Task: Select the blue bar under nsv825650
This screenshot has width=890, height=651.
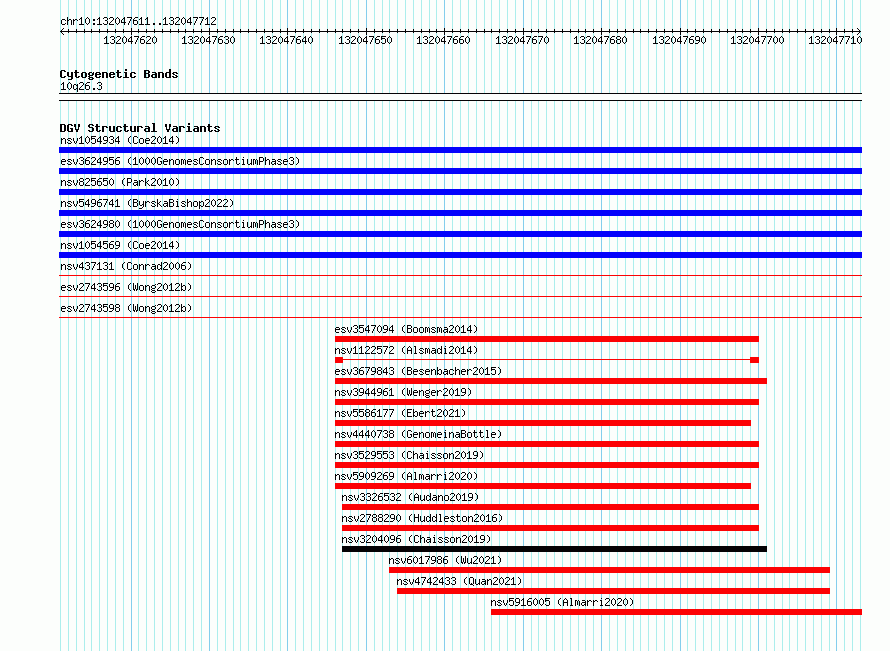Action: click(460, 192)
